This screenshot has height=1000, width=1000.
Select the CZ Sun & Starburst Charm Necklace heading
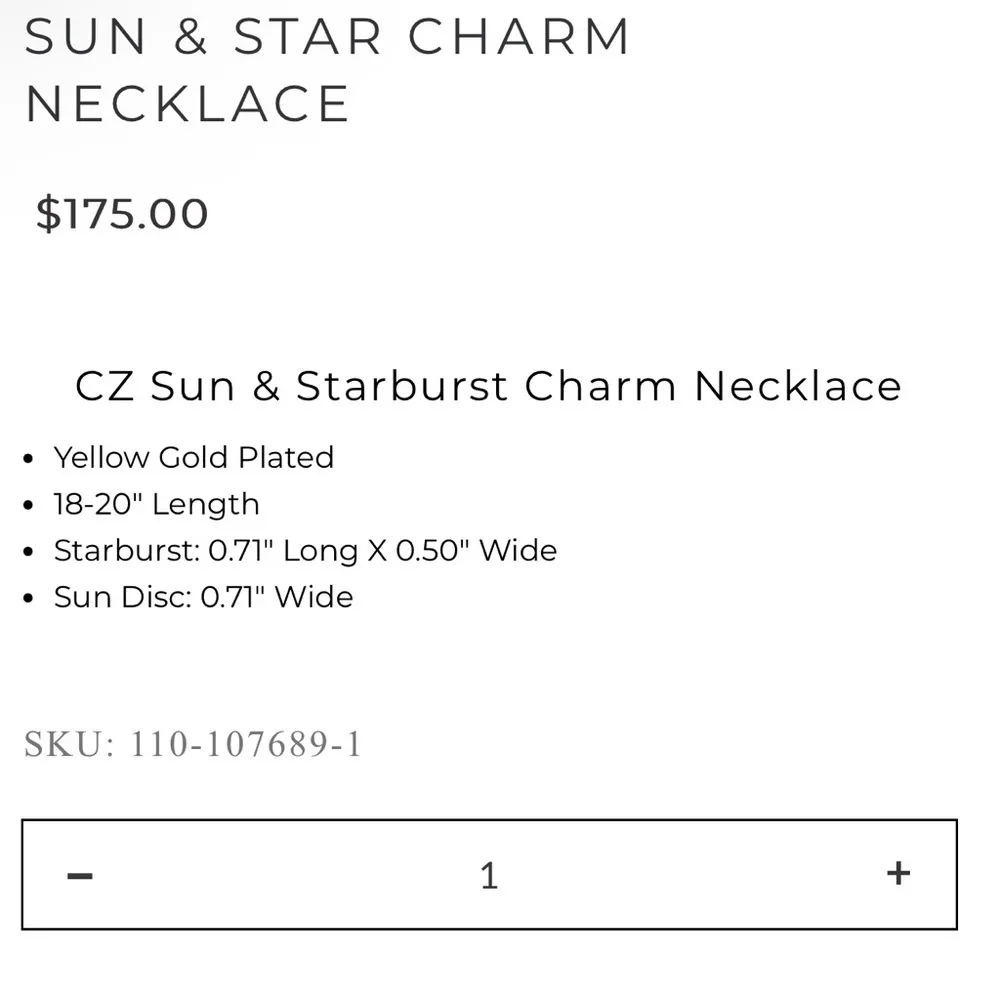click(x=488, y=386)
